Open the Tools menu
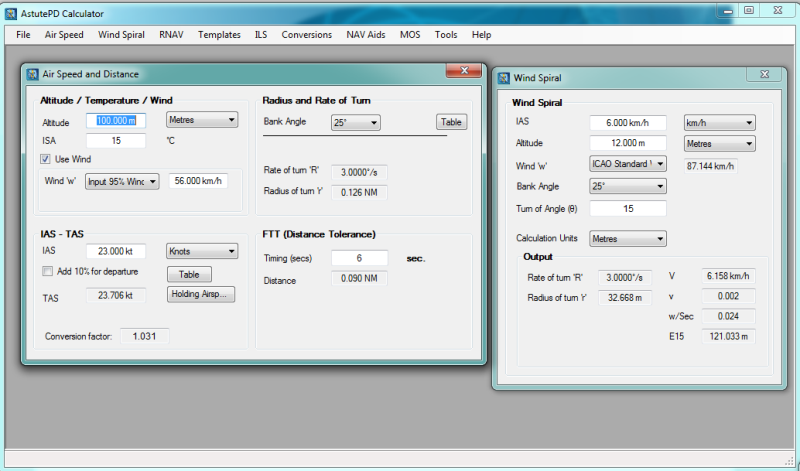The height and width of the screenshot is (471, 800). [x=445, y=35]
